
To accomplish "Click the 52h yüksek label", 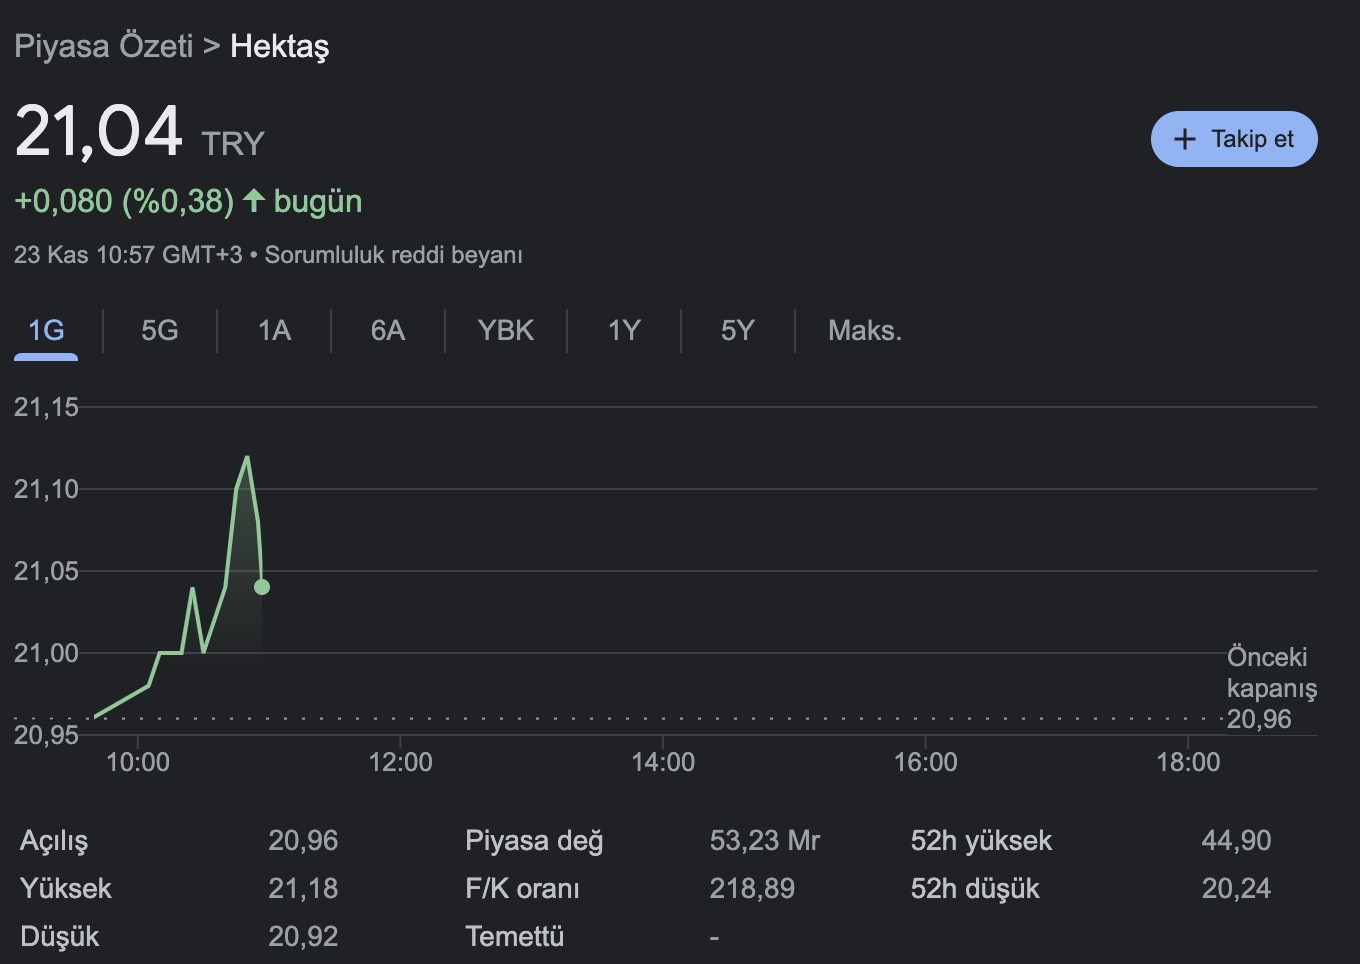I will pyautogui.click(x=981, y=841).
